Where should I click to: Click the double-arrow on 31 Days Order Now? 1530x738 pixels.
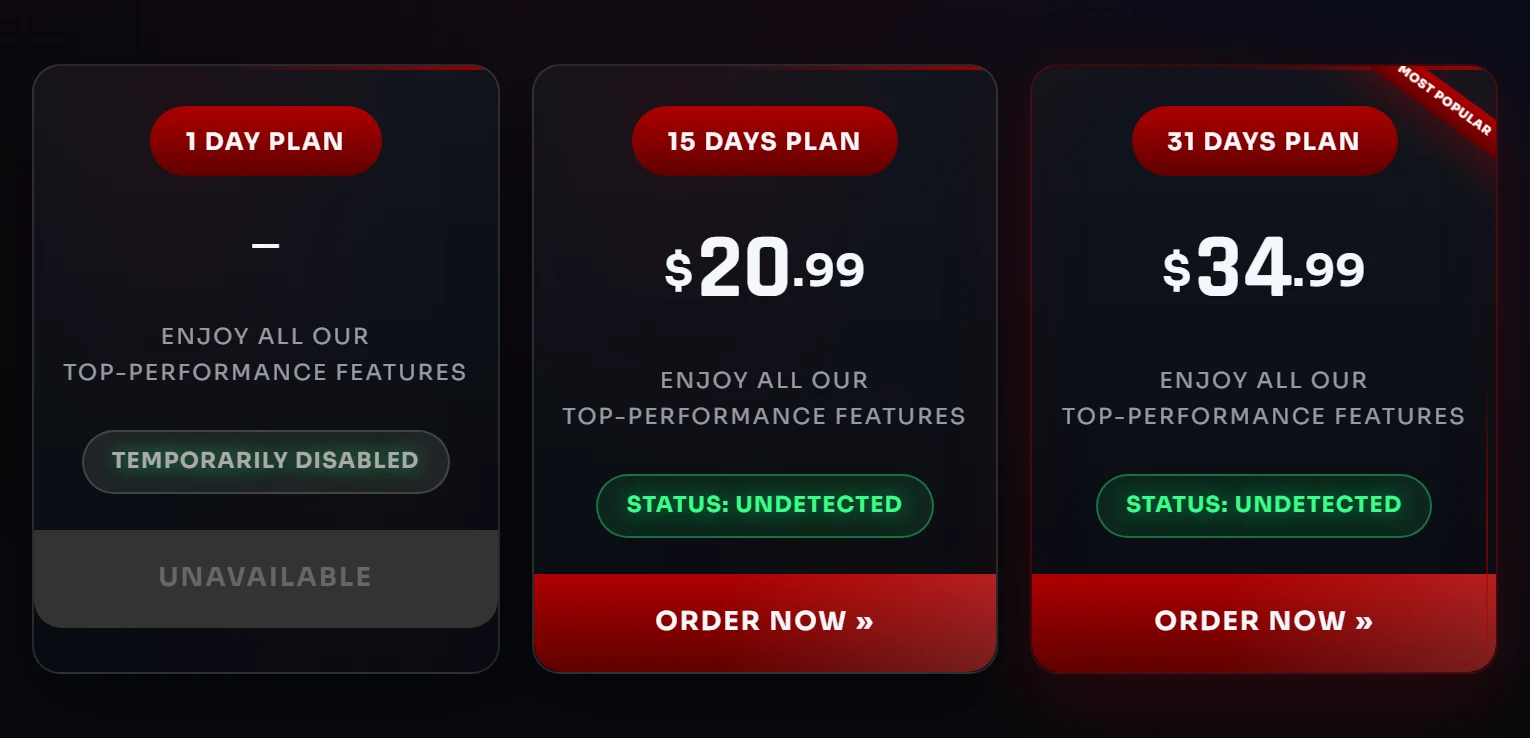pyautogui.click(x=1364, y=621)
